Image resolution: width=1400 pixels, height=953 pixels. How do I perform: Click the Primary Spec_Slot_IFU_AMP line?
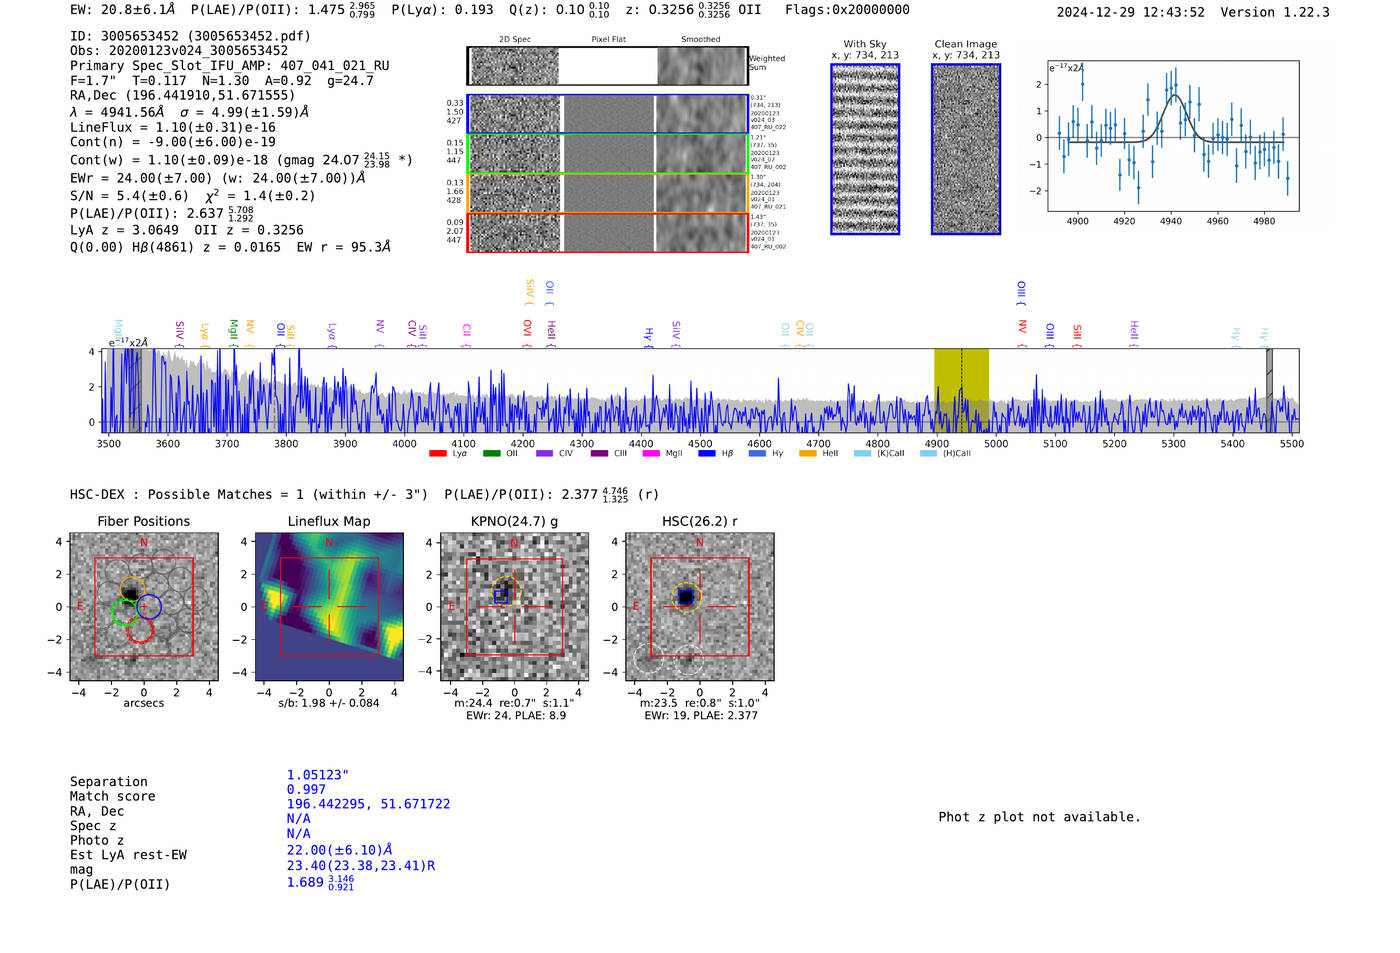[230, 66]
